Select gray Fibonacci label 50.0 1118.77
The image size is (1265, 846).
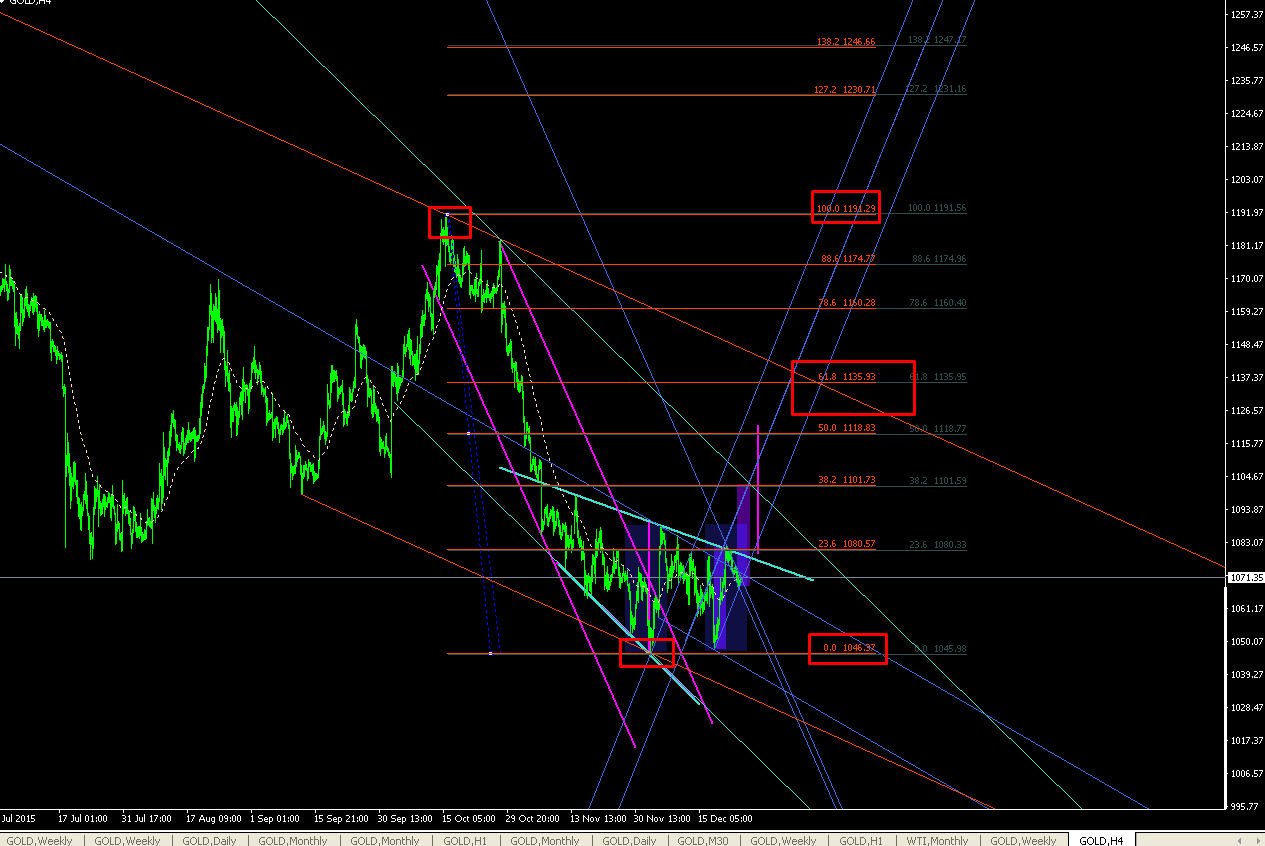tap(938, 428)
